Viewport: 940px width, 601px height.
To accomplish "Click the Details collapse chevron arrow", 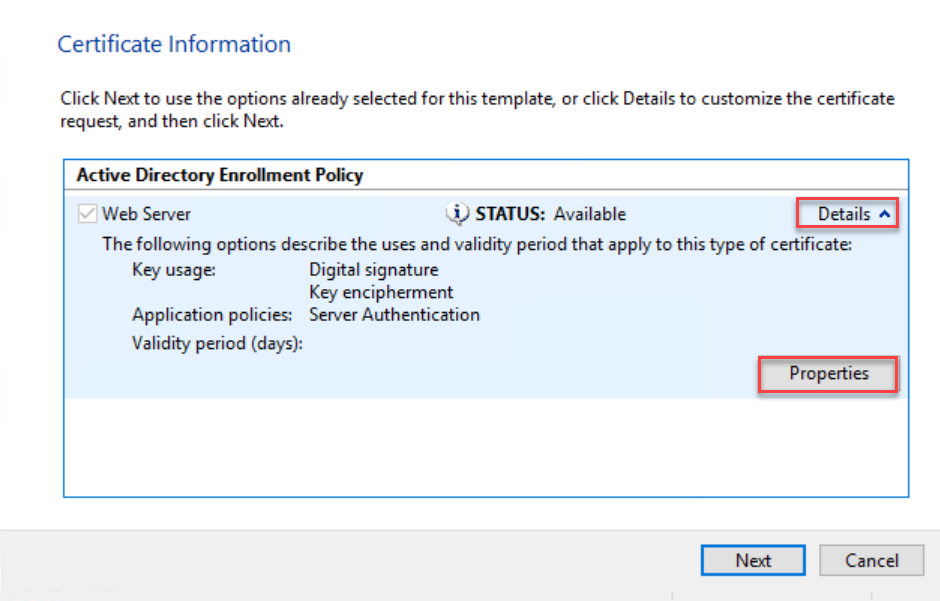I will 884,214.
